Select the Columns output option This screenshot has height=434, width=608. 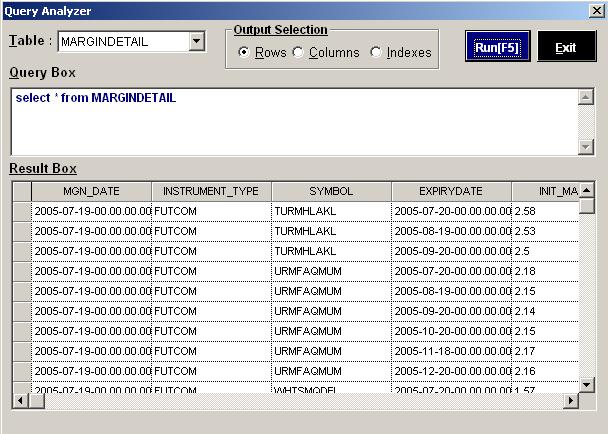(x=299, y=52)
